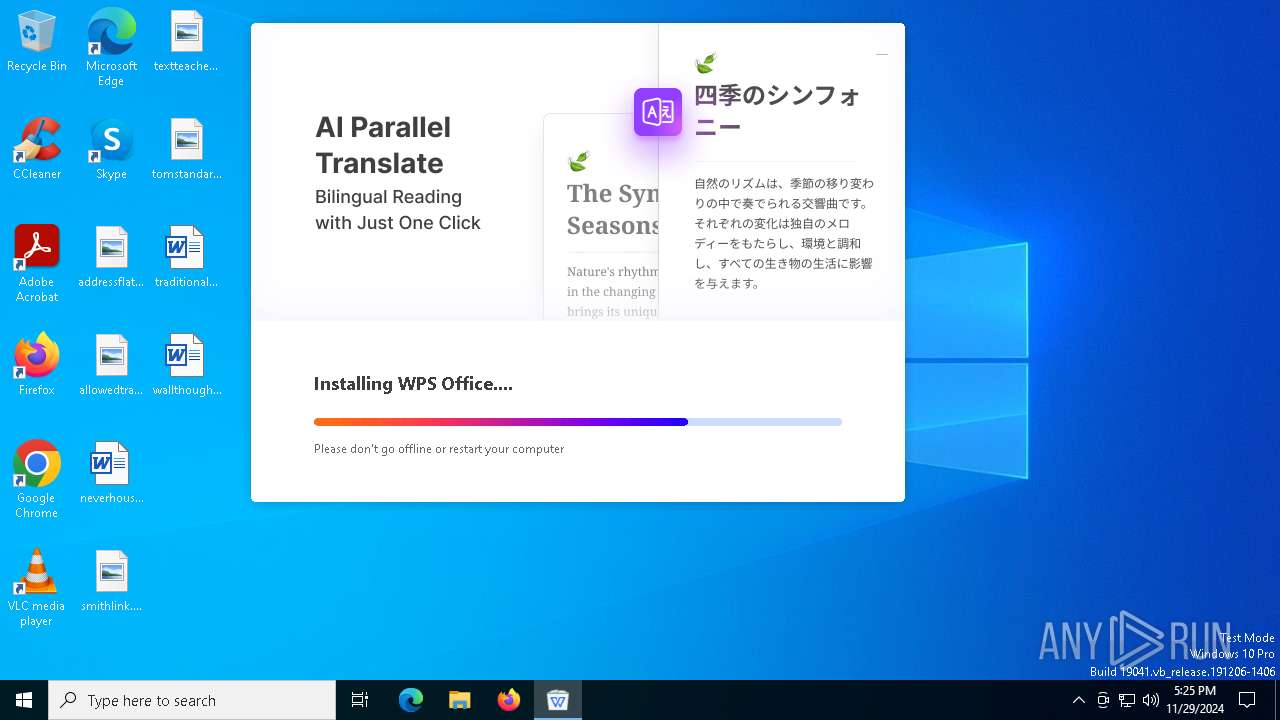Click the Installing WPS Office status text
This screenshot has height=720, width=1280.
coord(413,384)
